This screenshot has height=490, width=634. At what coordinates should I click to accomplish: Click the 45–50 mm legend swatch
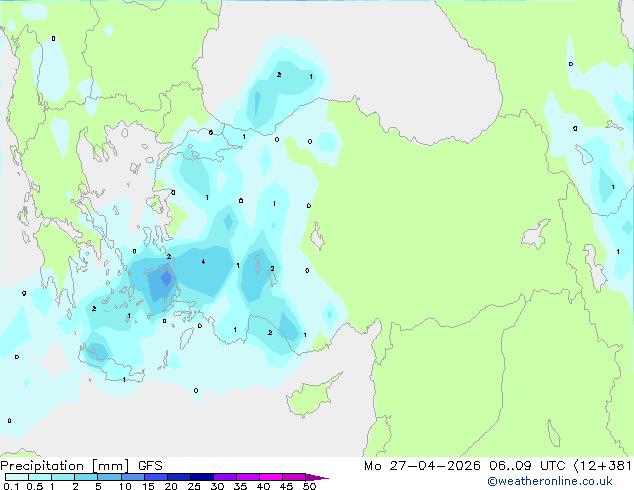(x=294, y=477)
